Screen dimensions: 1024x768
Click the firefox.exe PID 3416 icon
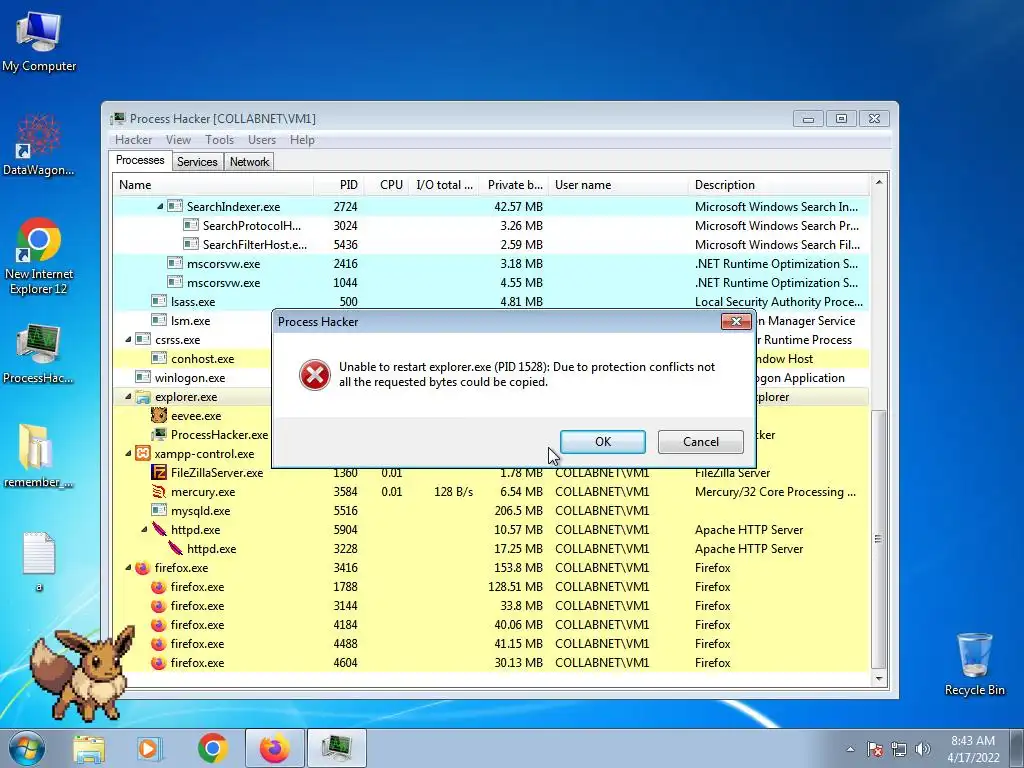pos(142,568)
